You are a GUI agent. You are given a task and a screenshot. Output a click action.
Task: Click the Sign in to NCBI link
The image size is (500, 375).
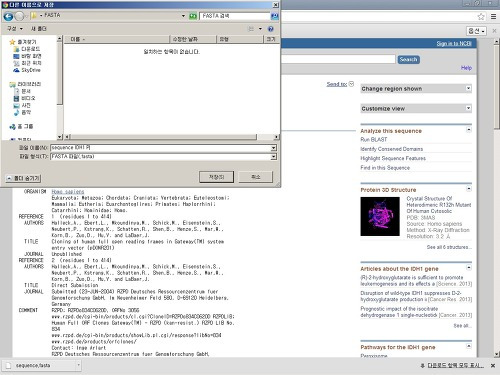click(454, 44)
